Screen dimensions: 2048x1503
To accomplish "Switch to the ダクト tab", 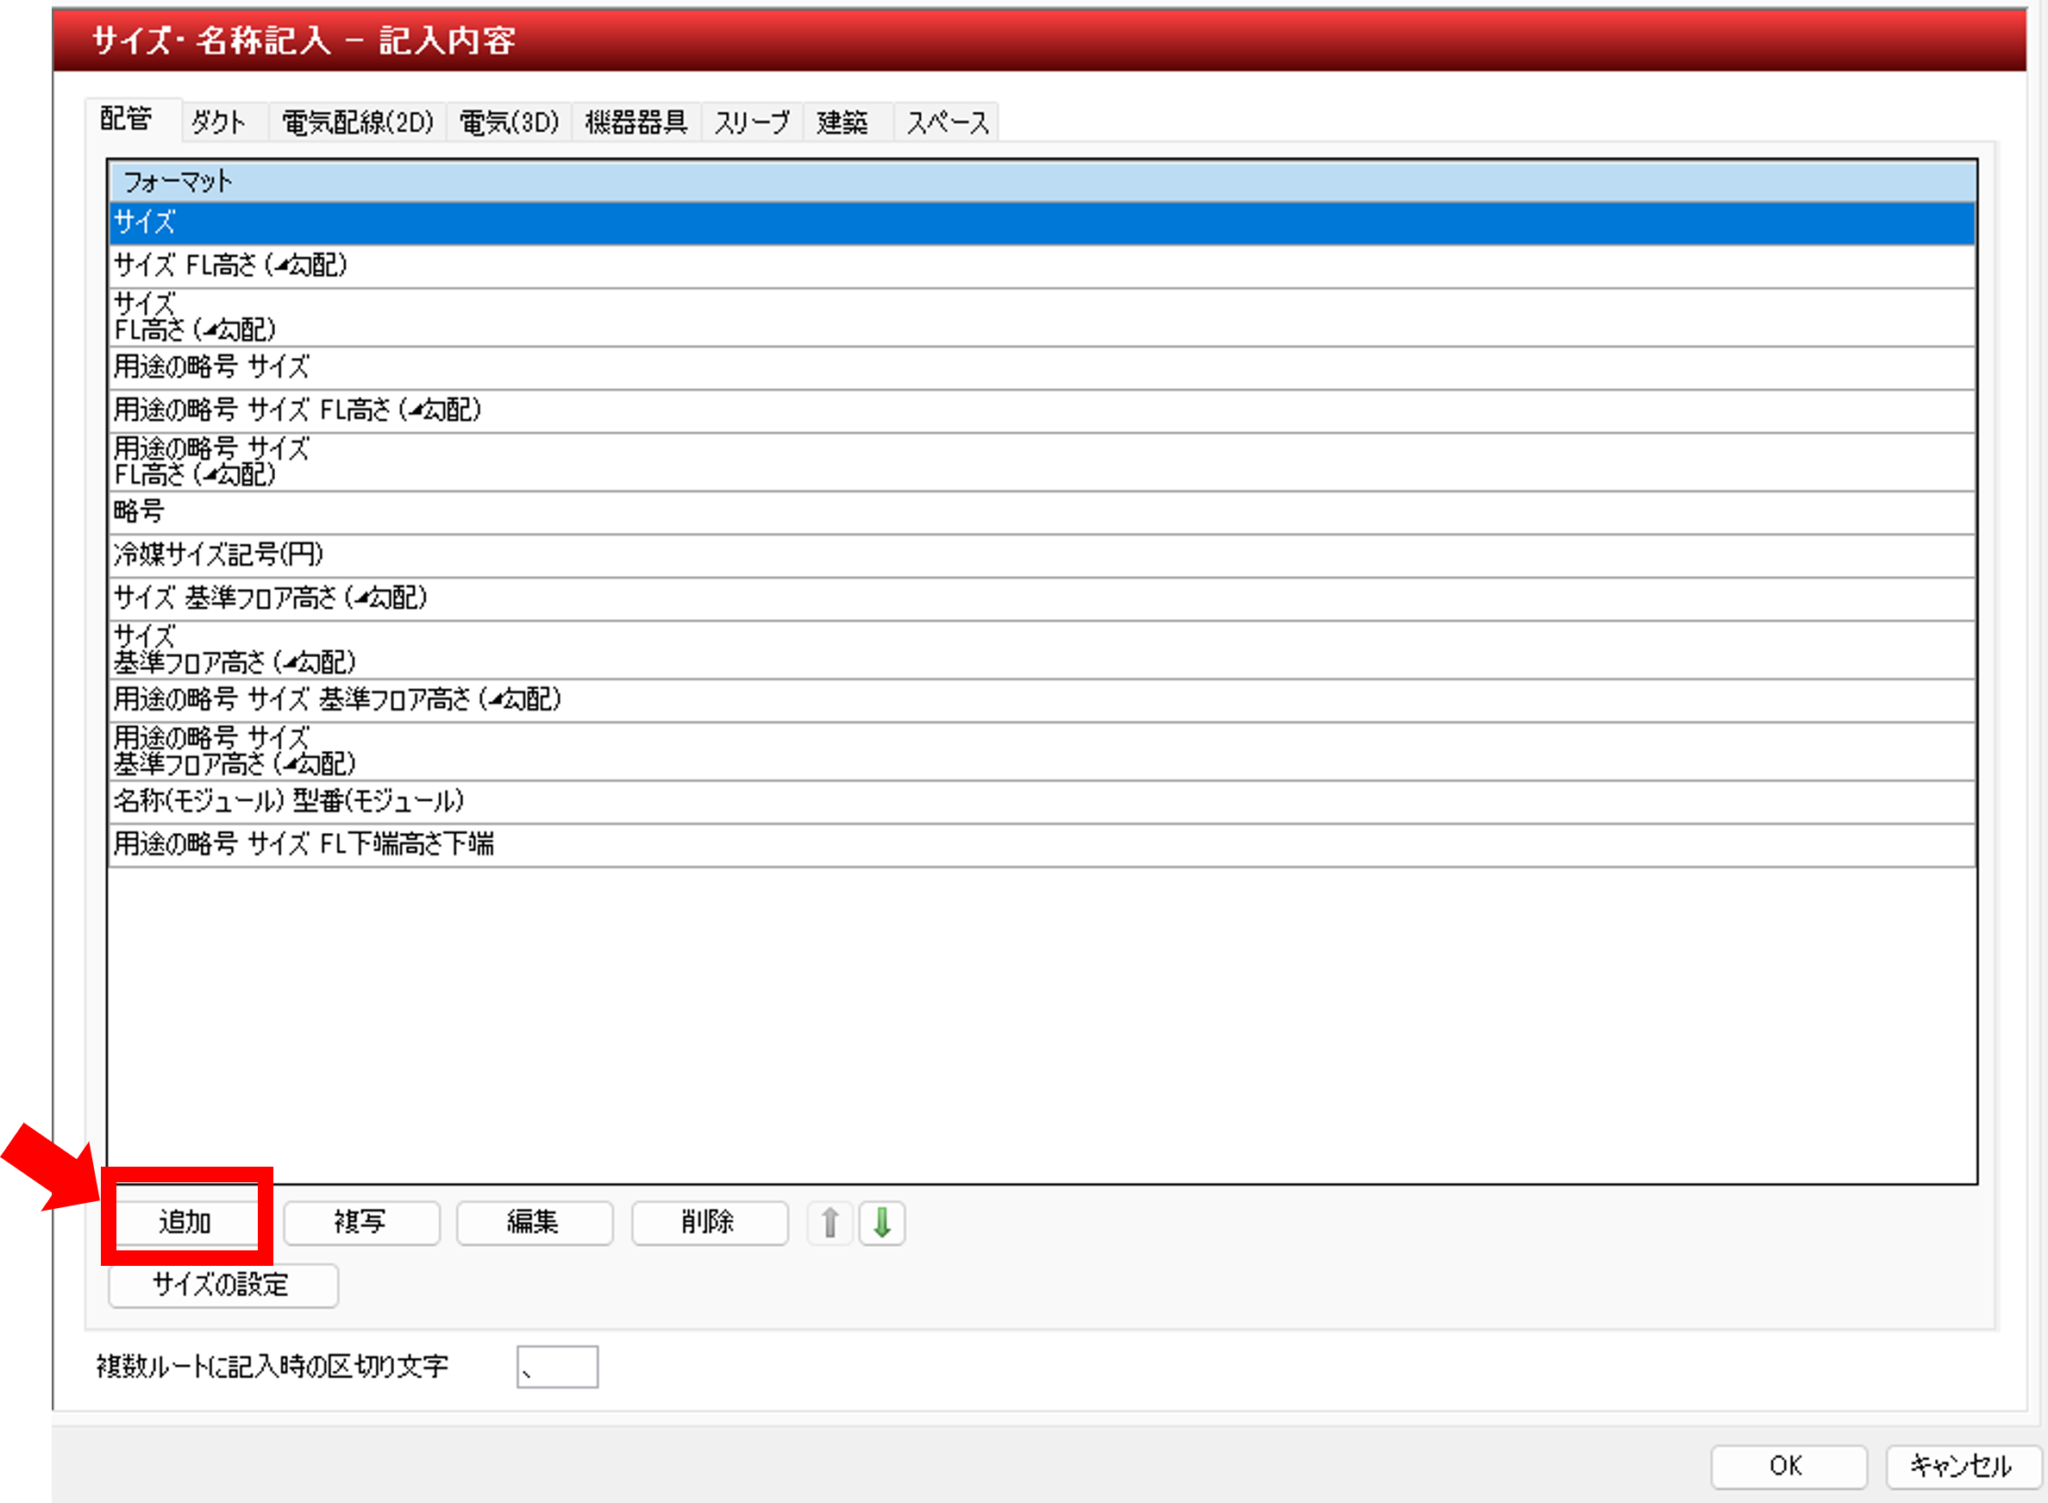I will tap(218, 122).
